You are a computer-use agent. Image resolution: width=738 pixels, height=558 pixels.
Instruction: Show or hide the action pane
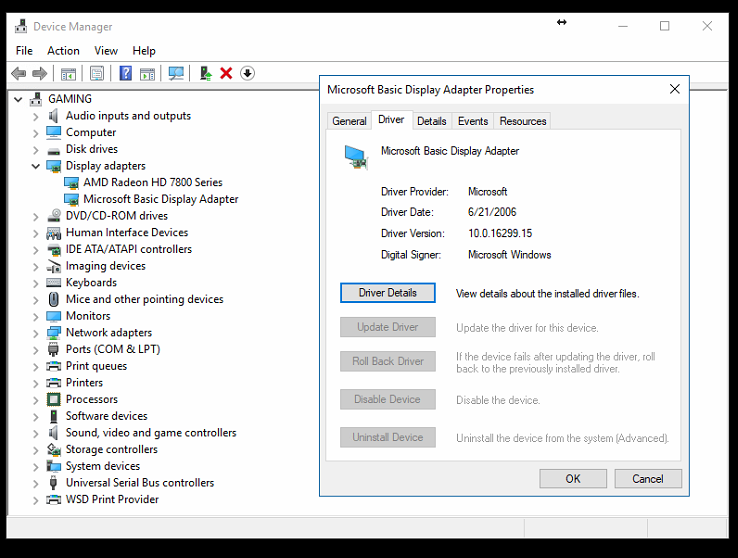[x=147, y=73]
